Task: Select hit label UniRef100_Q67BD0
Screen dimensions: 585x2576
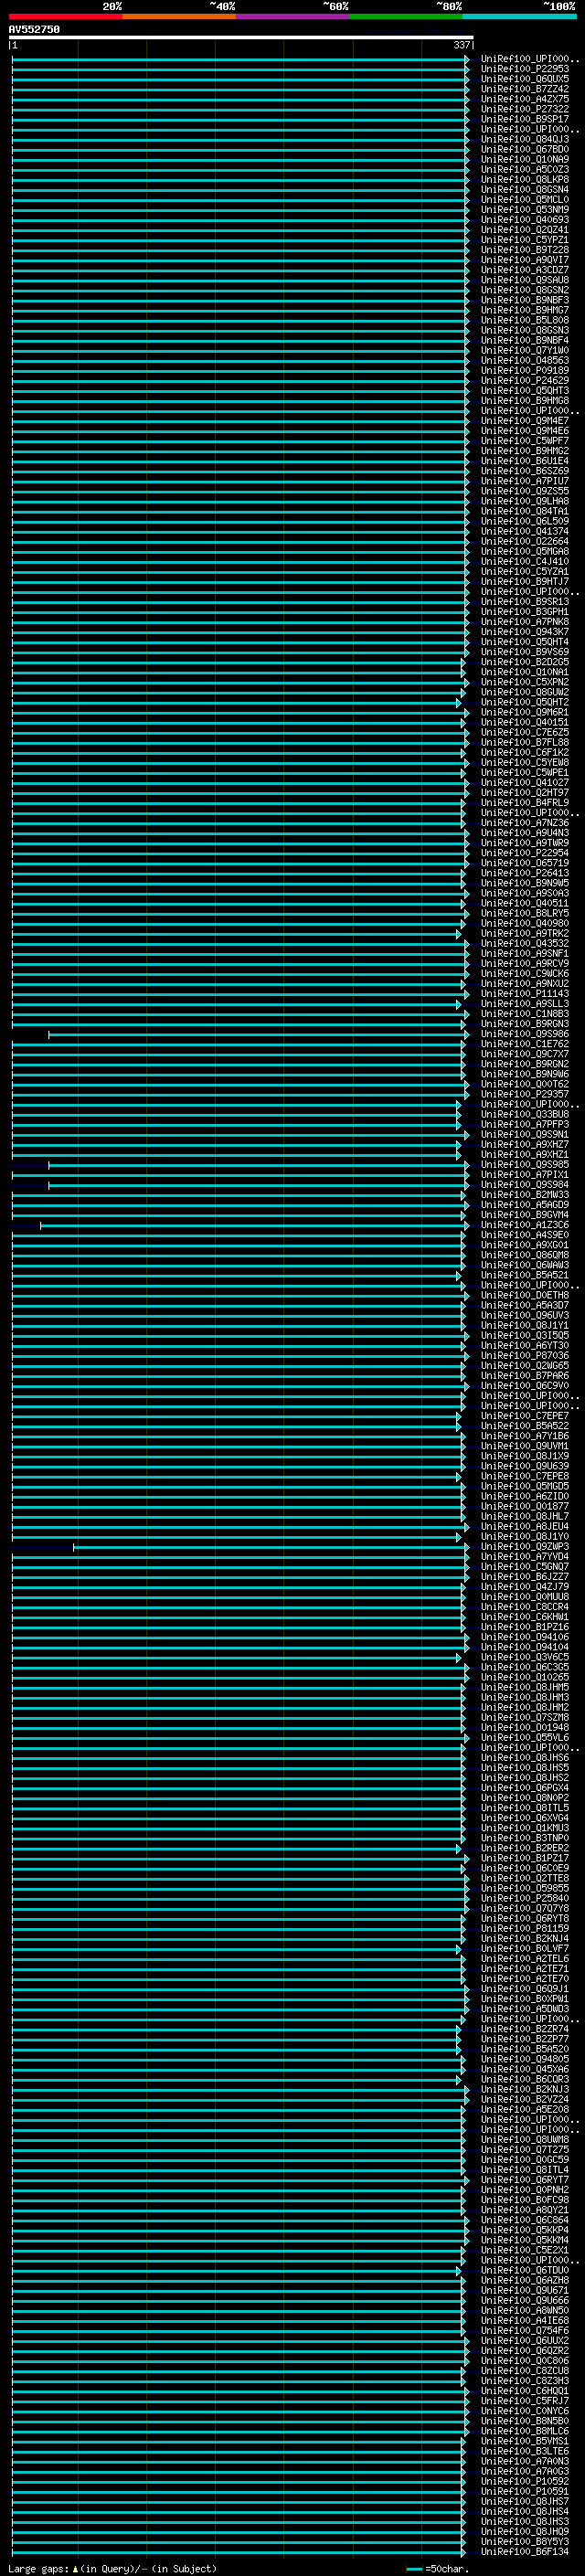Action: tap(525, 149)
